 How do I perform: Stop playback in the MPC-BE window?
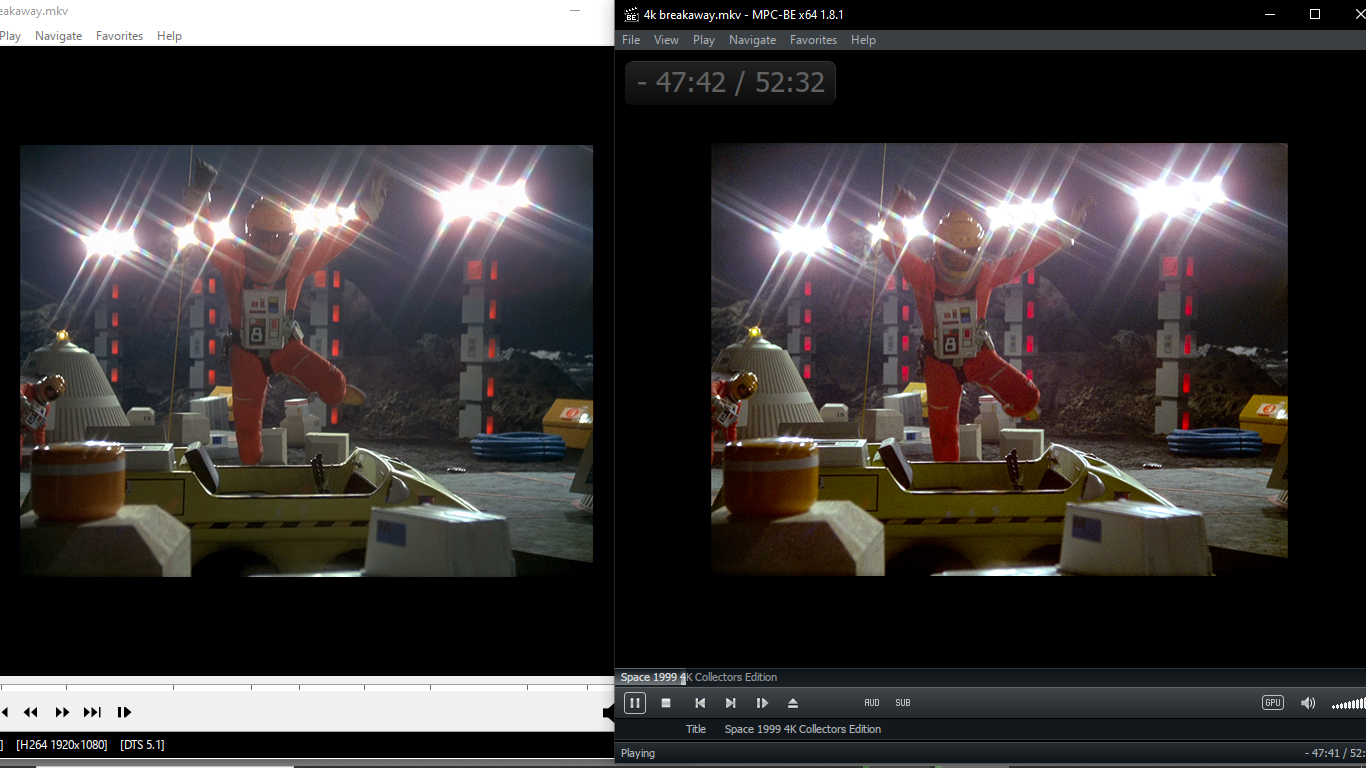pos(666,703)
